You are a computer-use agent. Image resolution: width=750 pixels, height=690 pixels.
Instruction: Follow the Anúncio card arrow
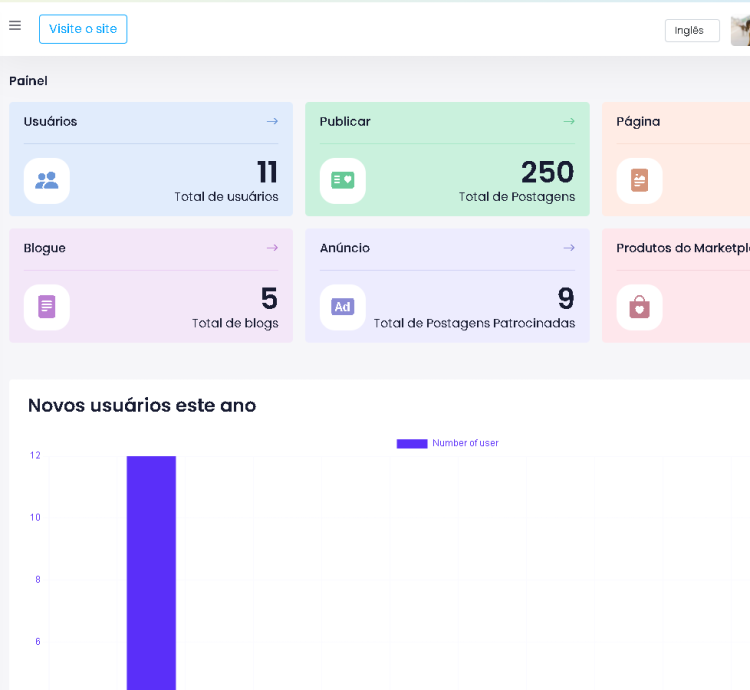pos(568,247)
